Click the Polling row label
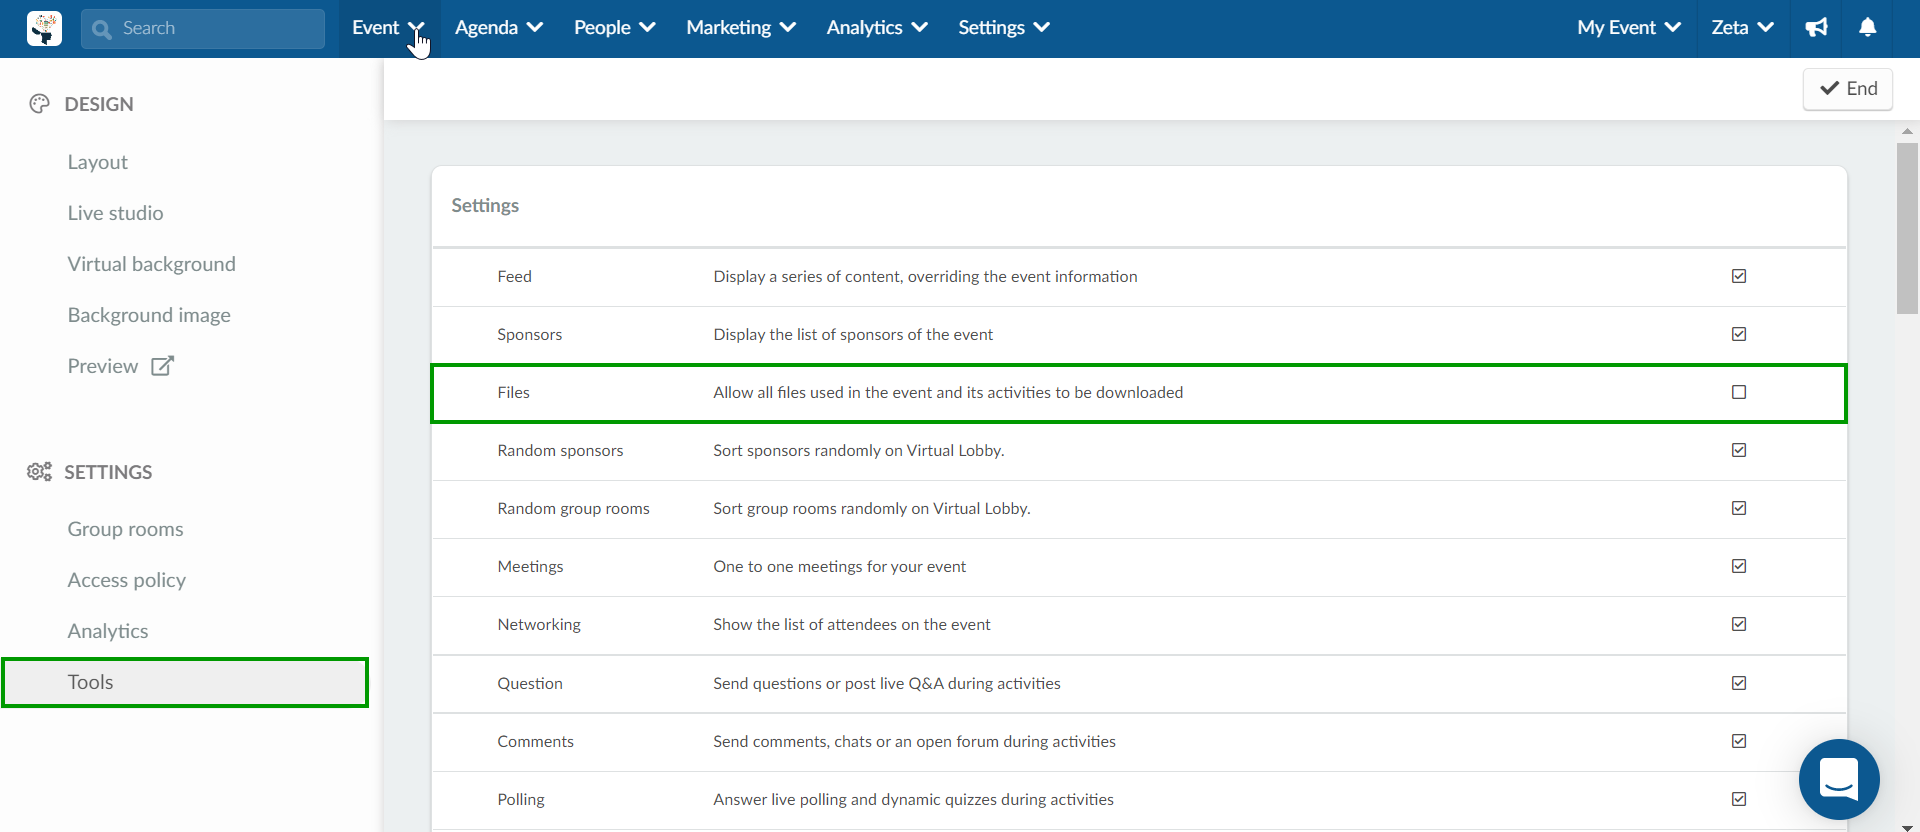Screen dimensions: 1920x832 [x=521, y=799]
